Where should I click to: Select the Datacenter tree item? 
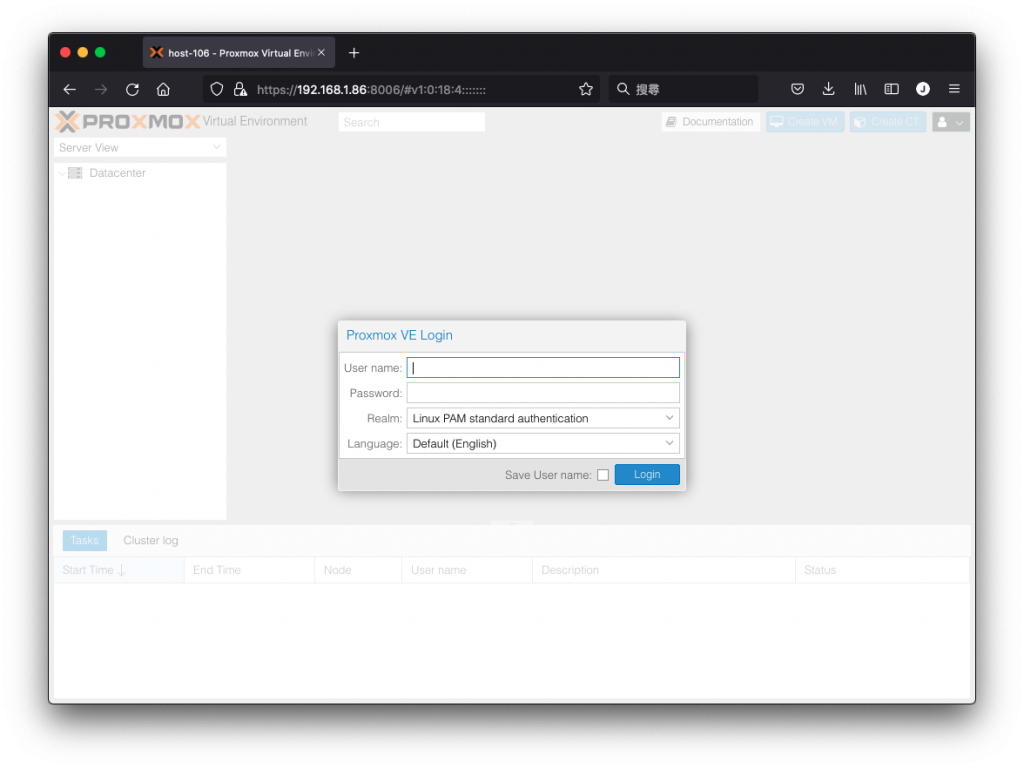pos(140,173)
